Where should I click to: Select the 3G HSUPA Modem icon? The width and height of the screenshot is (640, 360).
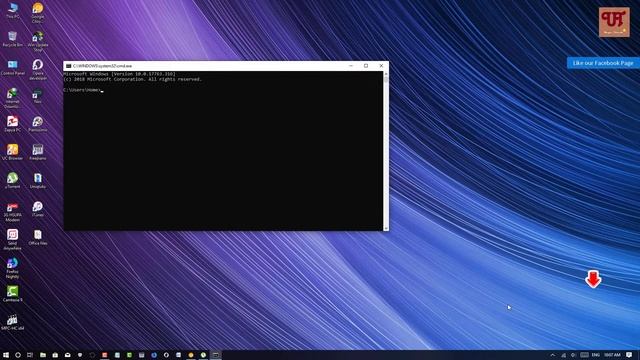12,211
